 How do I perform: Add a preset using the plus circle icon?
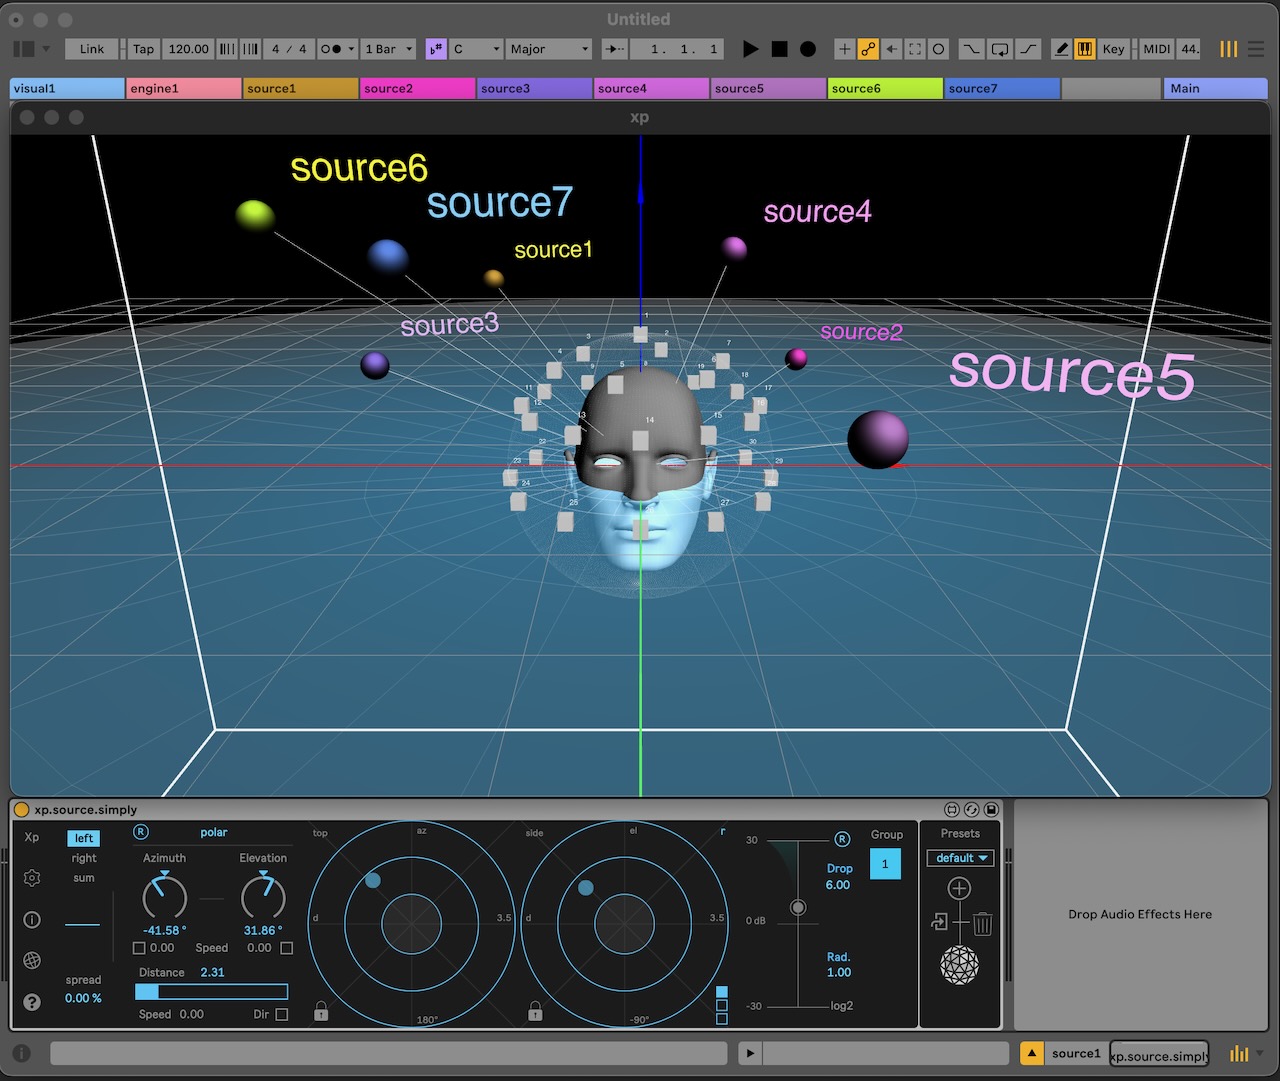(x=959, y=888)
